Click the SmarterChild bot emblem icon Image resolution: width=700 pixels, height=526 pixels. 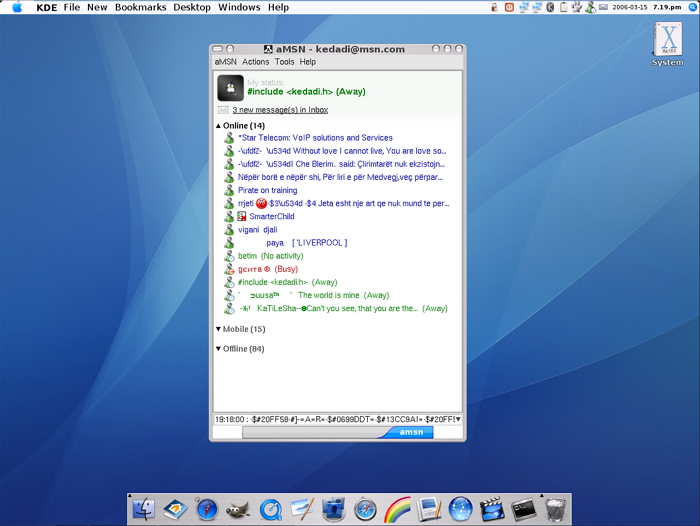(x=242, y=217)
